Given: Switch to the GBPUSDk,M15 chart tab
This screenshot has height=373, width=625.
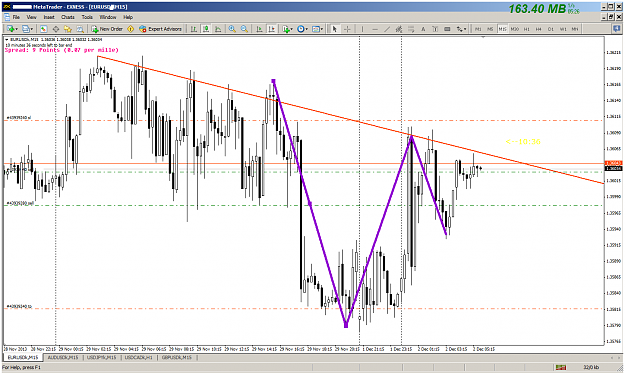Looking at the screenshot, I should (177, 357).
